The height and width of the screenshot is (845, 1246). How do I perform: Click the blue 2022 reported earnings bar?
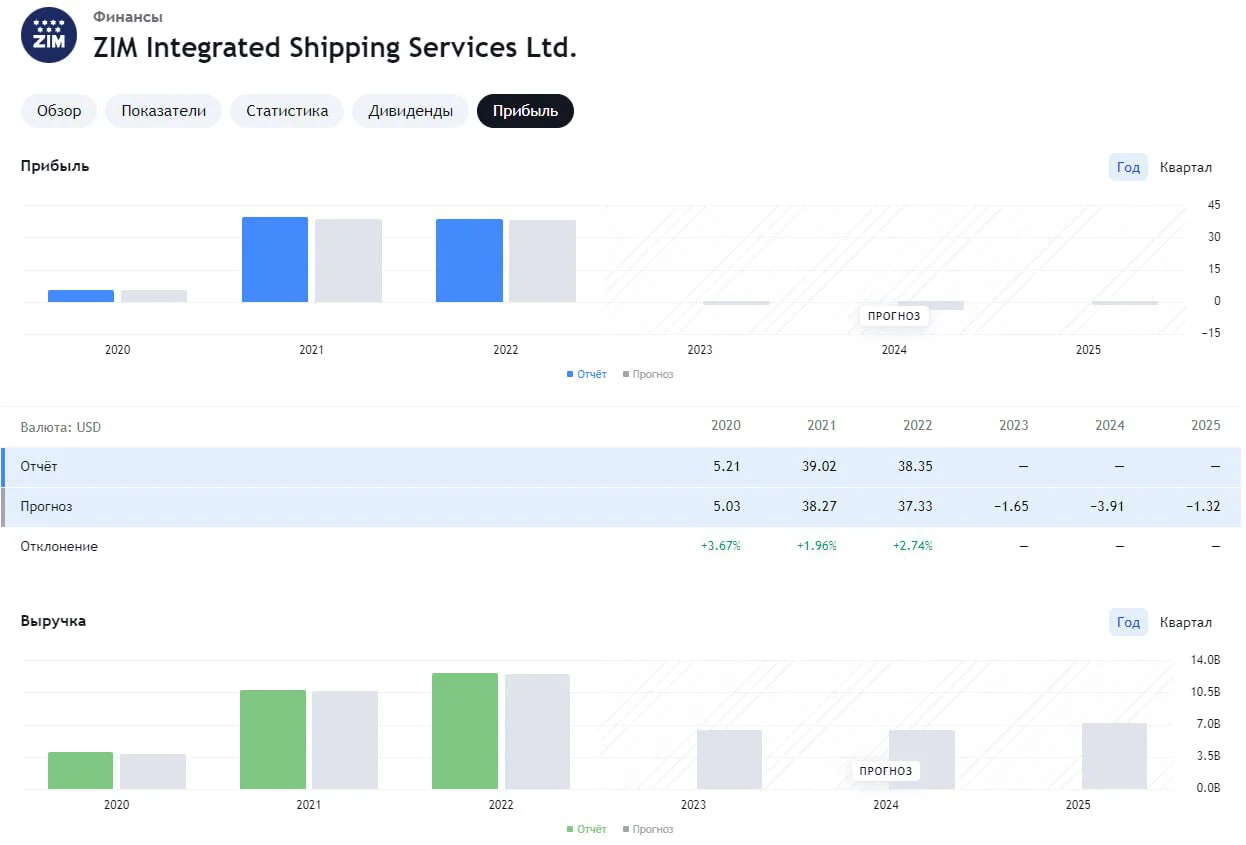click(x=469, y=260)
